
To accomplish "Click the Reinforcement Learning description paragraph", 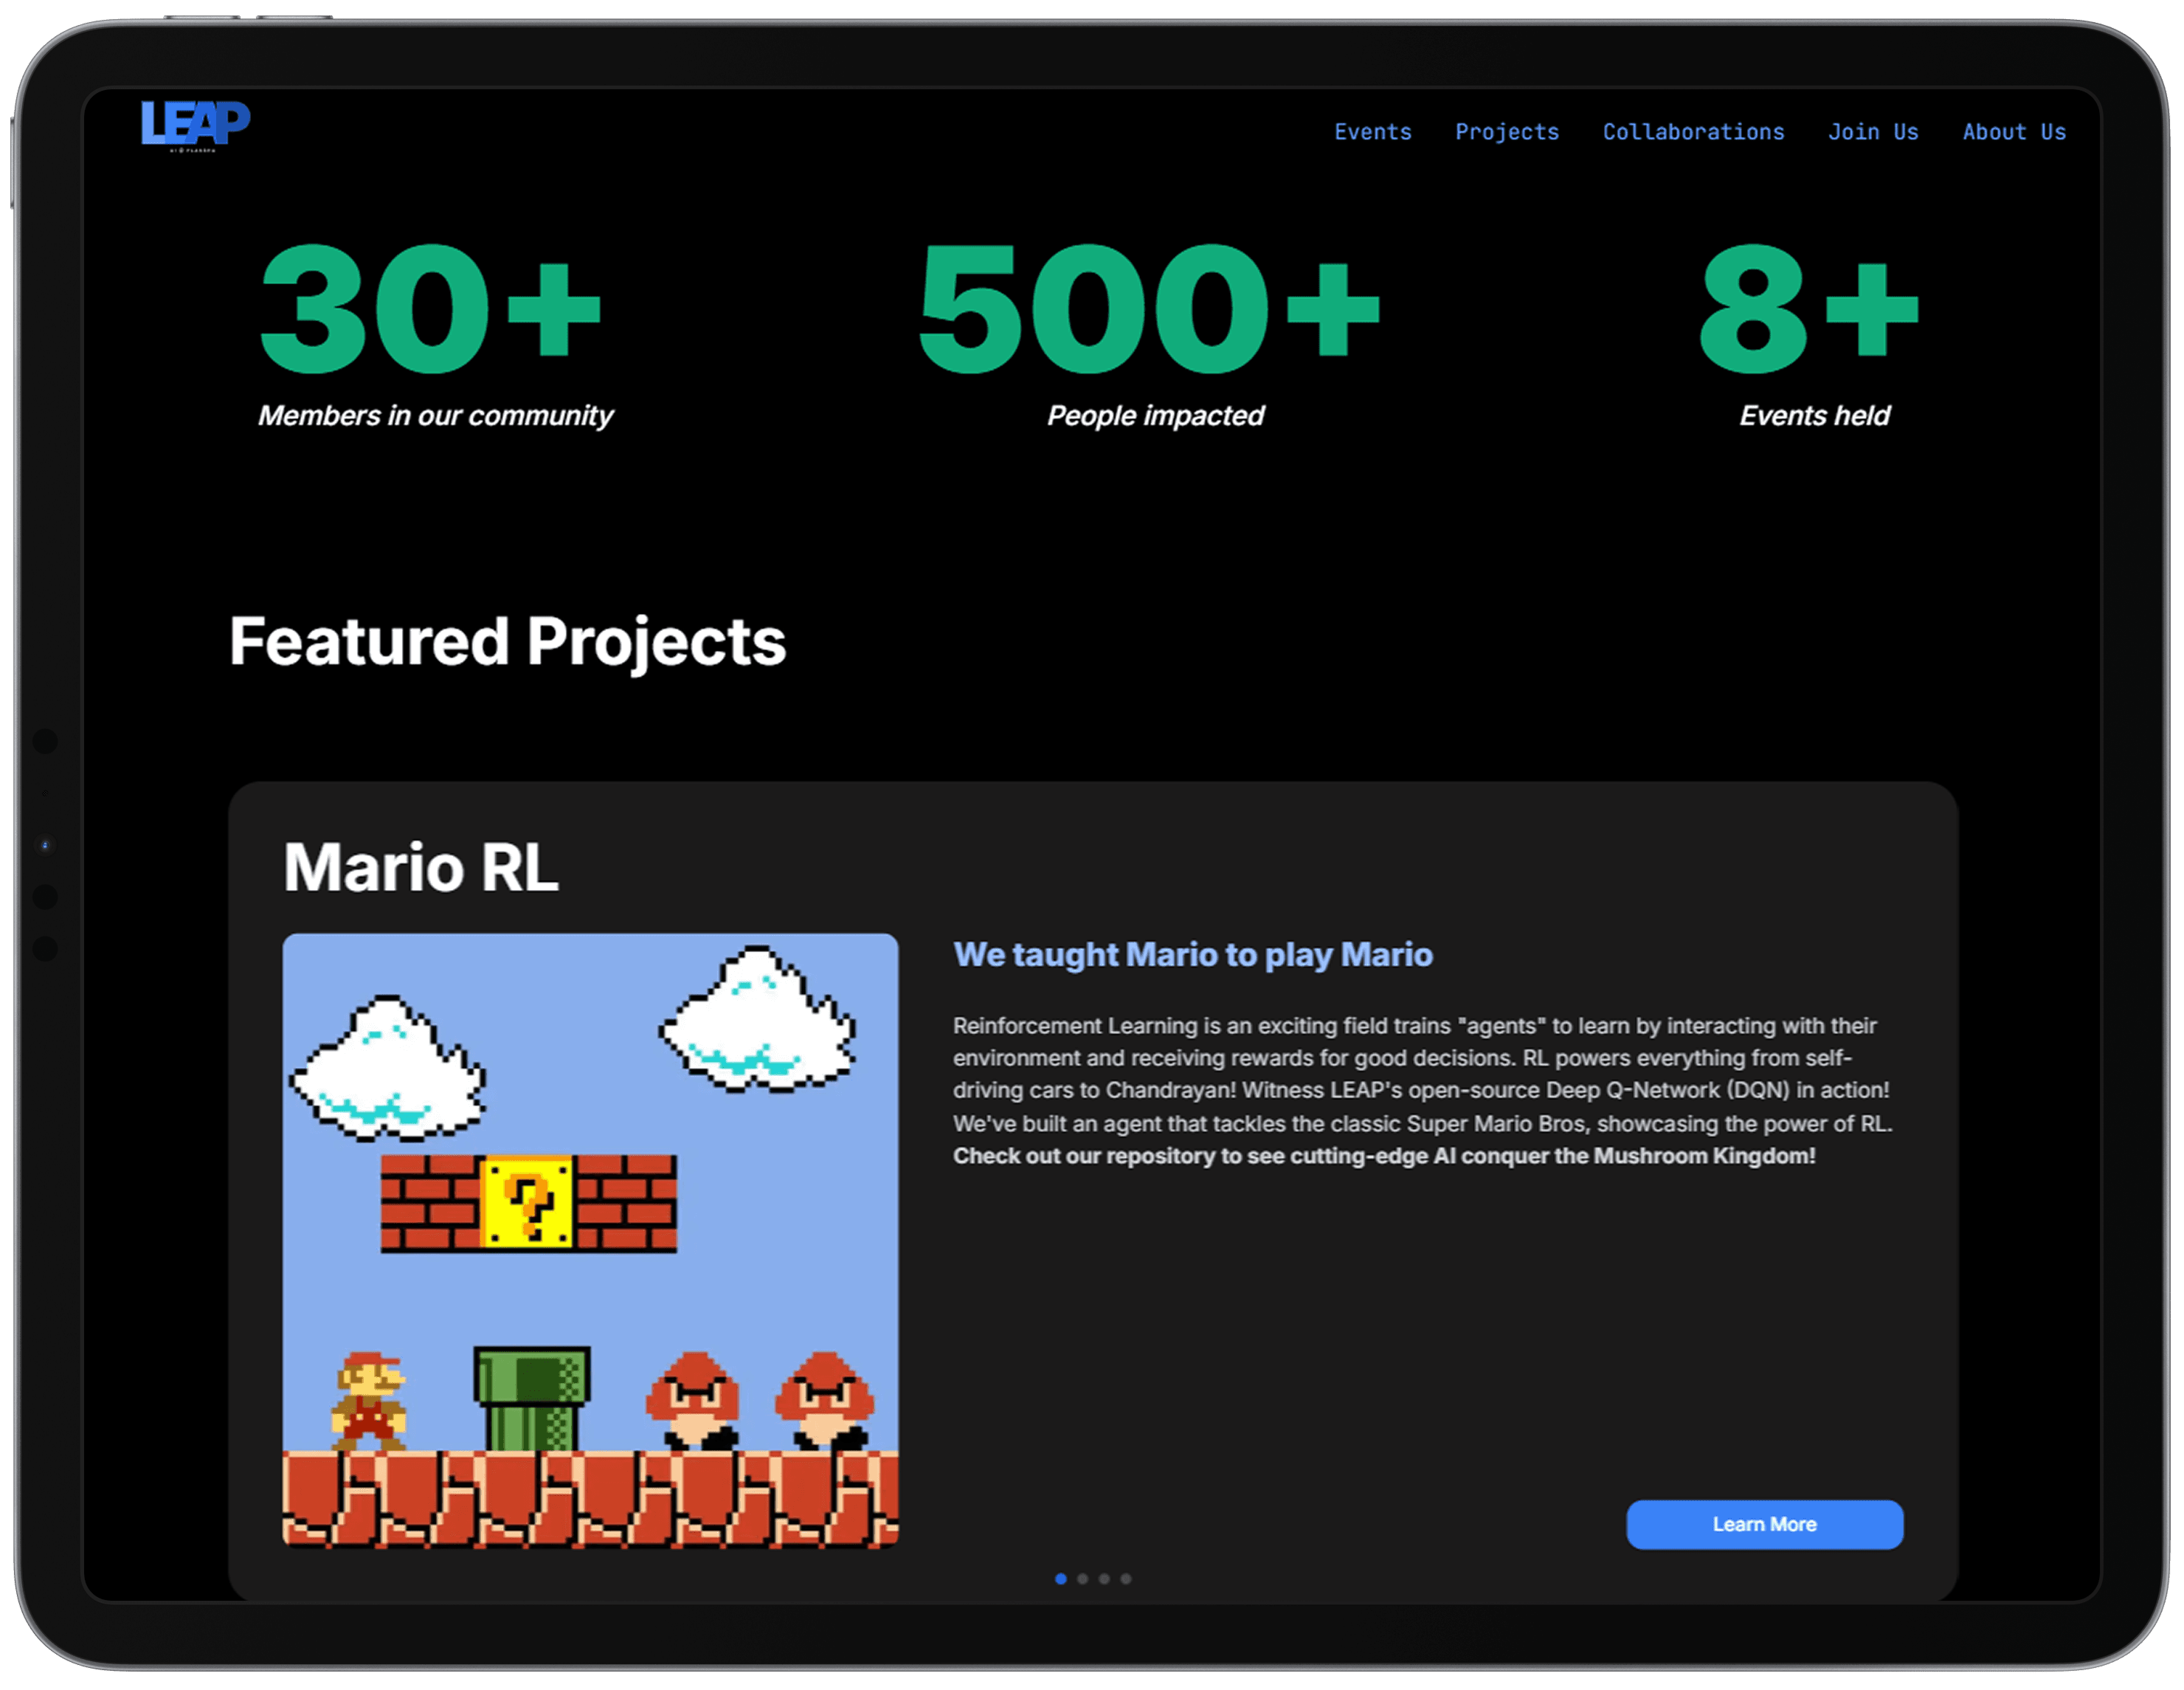I will [x=1420, y=1074].
